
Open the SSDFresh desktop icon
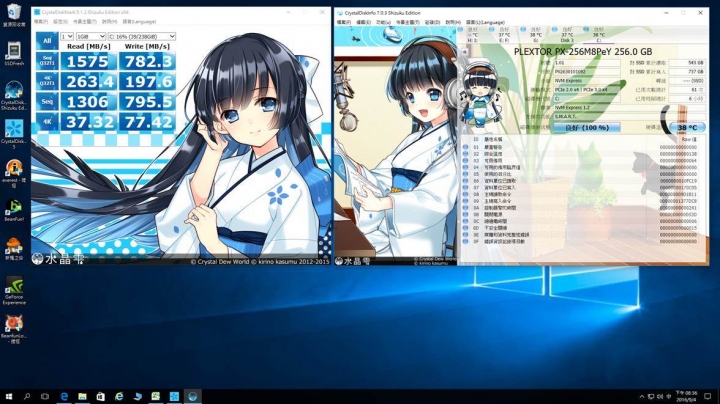pyautogui.click(x=14, y=53)
